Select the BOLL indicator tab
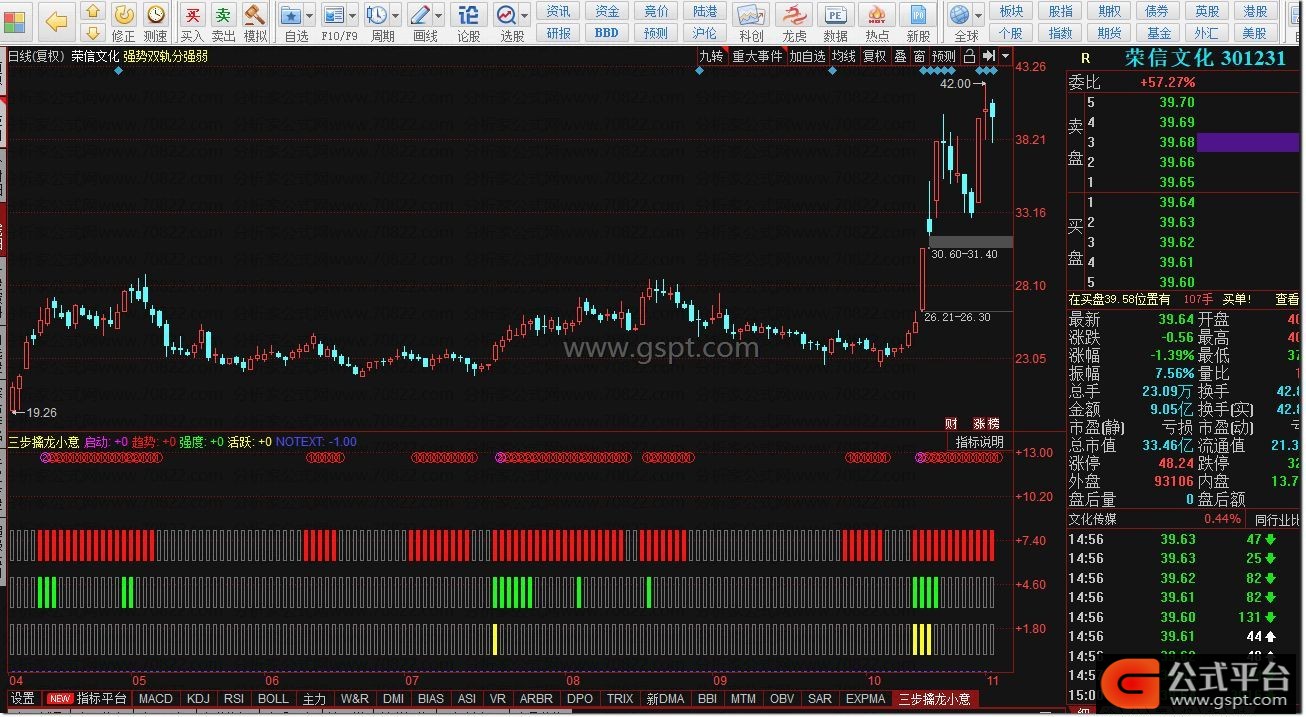The image size is (1306, 717). (x=273, y=699)
